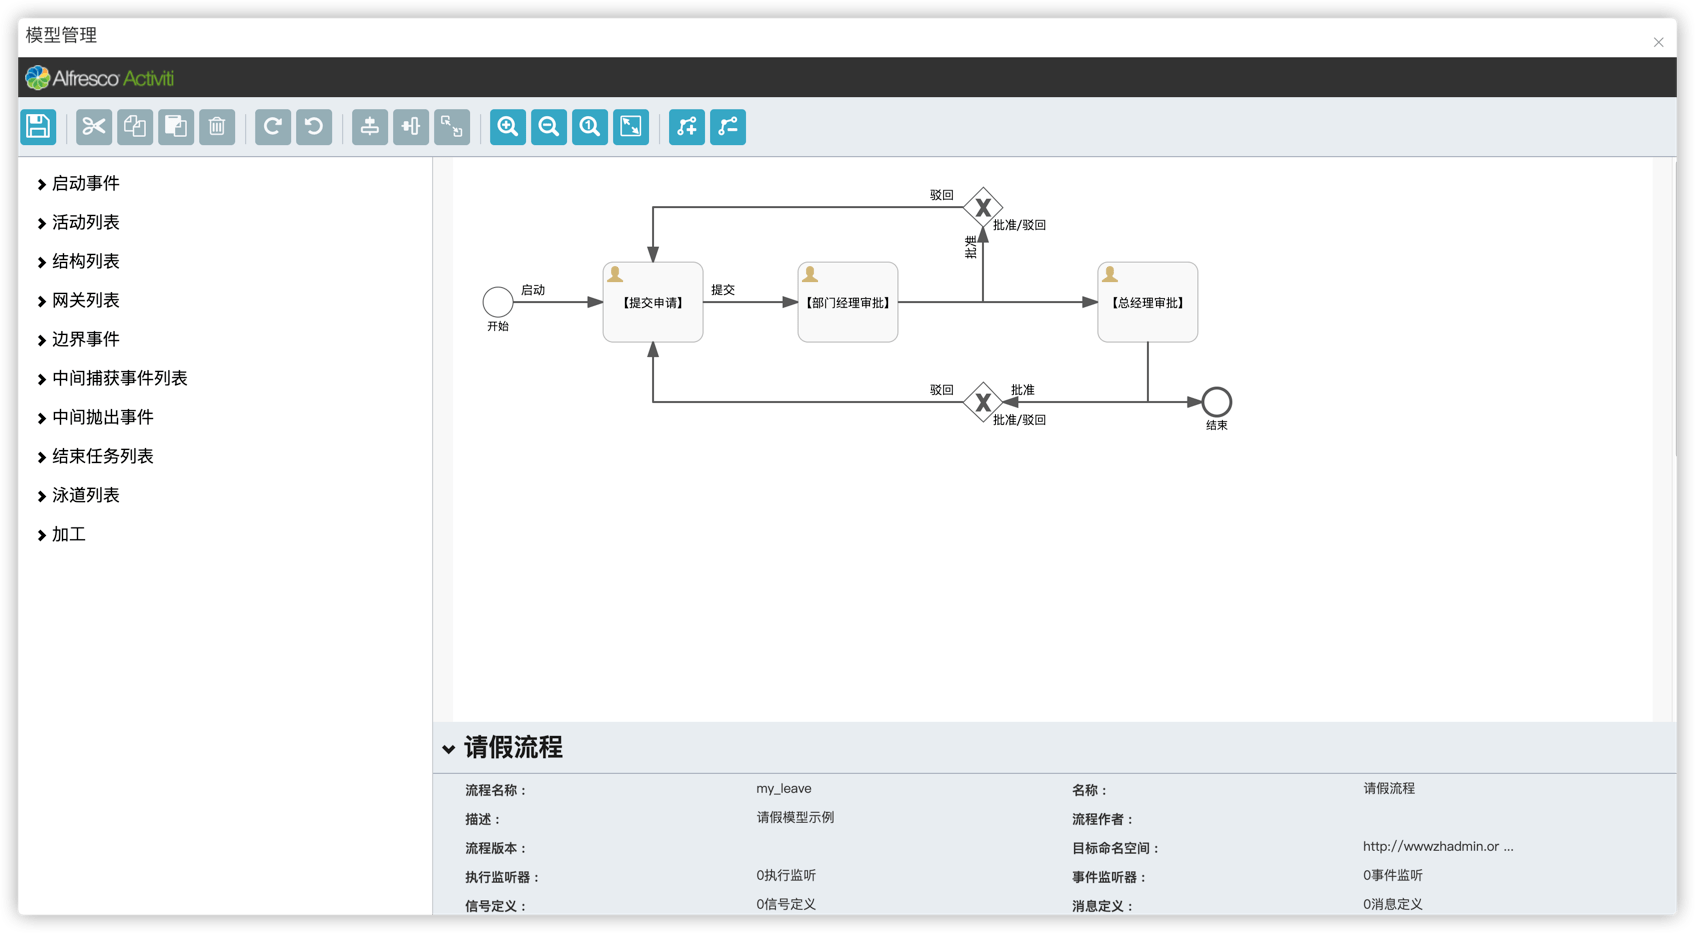The image size is (1695, 933).
Task: Expand the 加工 palette group
Action: (61, 535)
